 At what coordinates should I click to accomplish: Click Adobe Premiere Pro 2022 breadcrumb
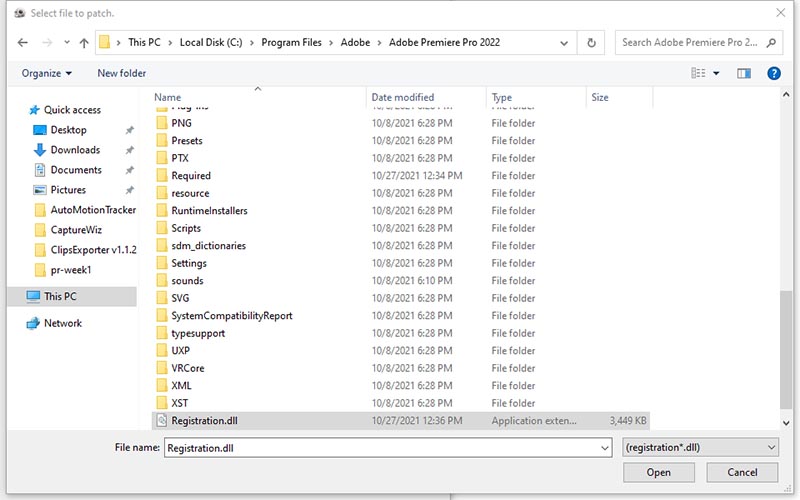(x=444, y=42)
